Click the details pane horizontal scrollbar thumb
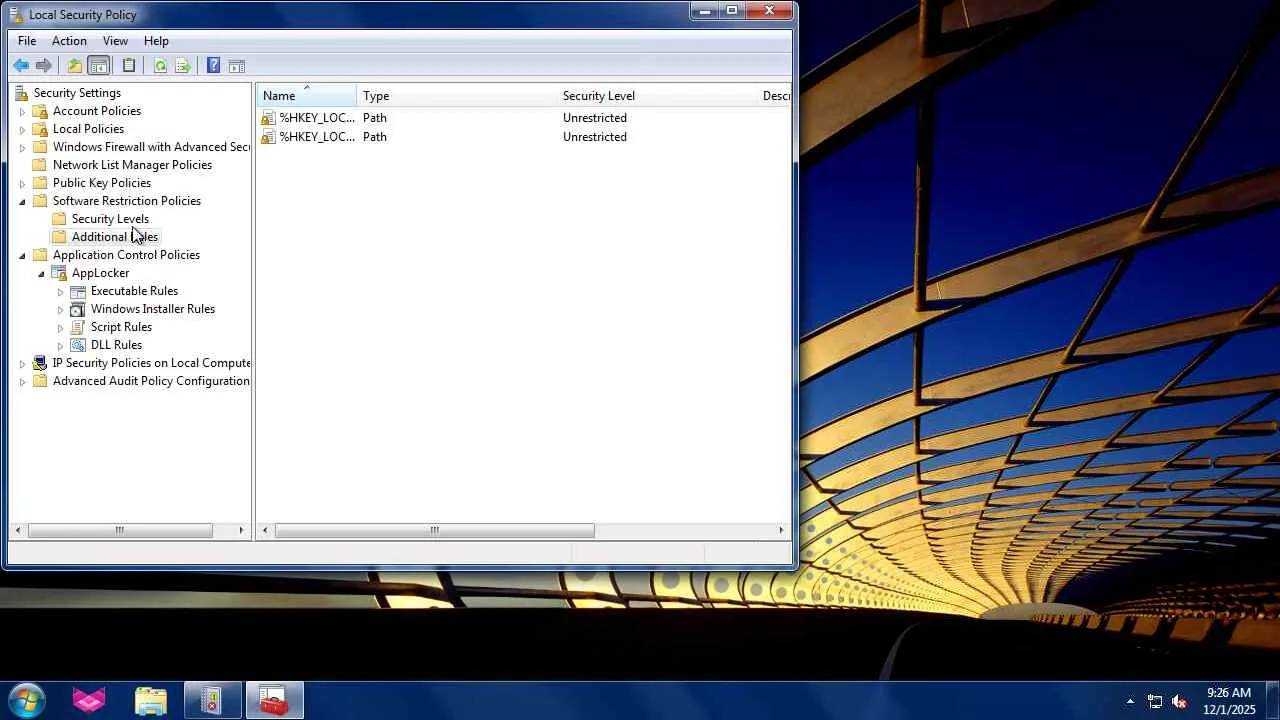Screen dimensions: 1280x720 tap(434, 530)
